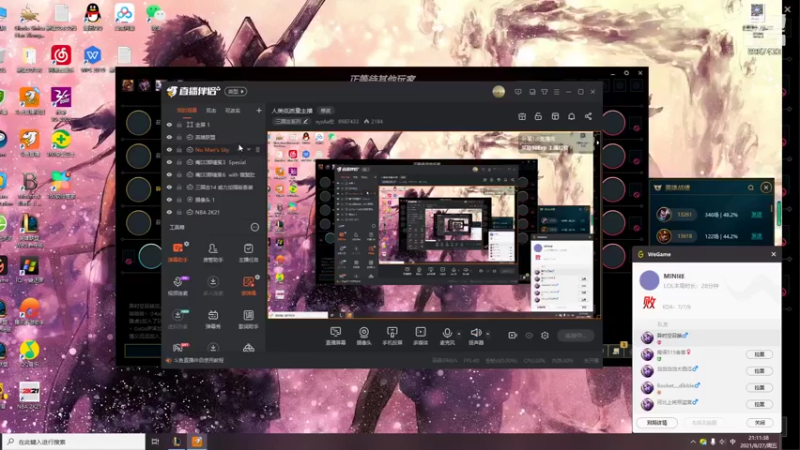
Task: Click the expand arrow on the preview's right edge
Action: 597,143
